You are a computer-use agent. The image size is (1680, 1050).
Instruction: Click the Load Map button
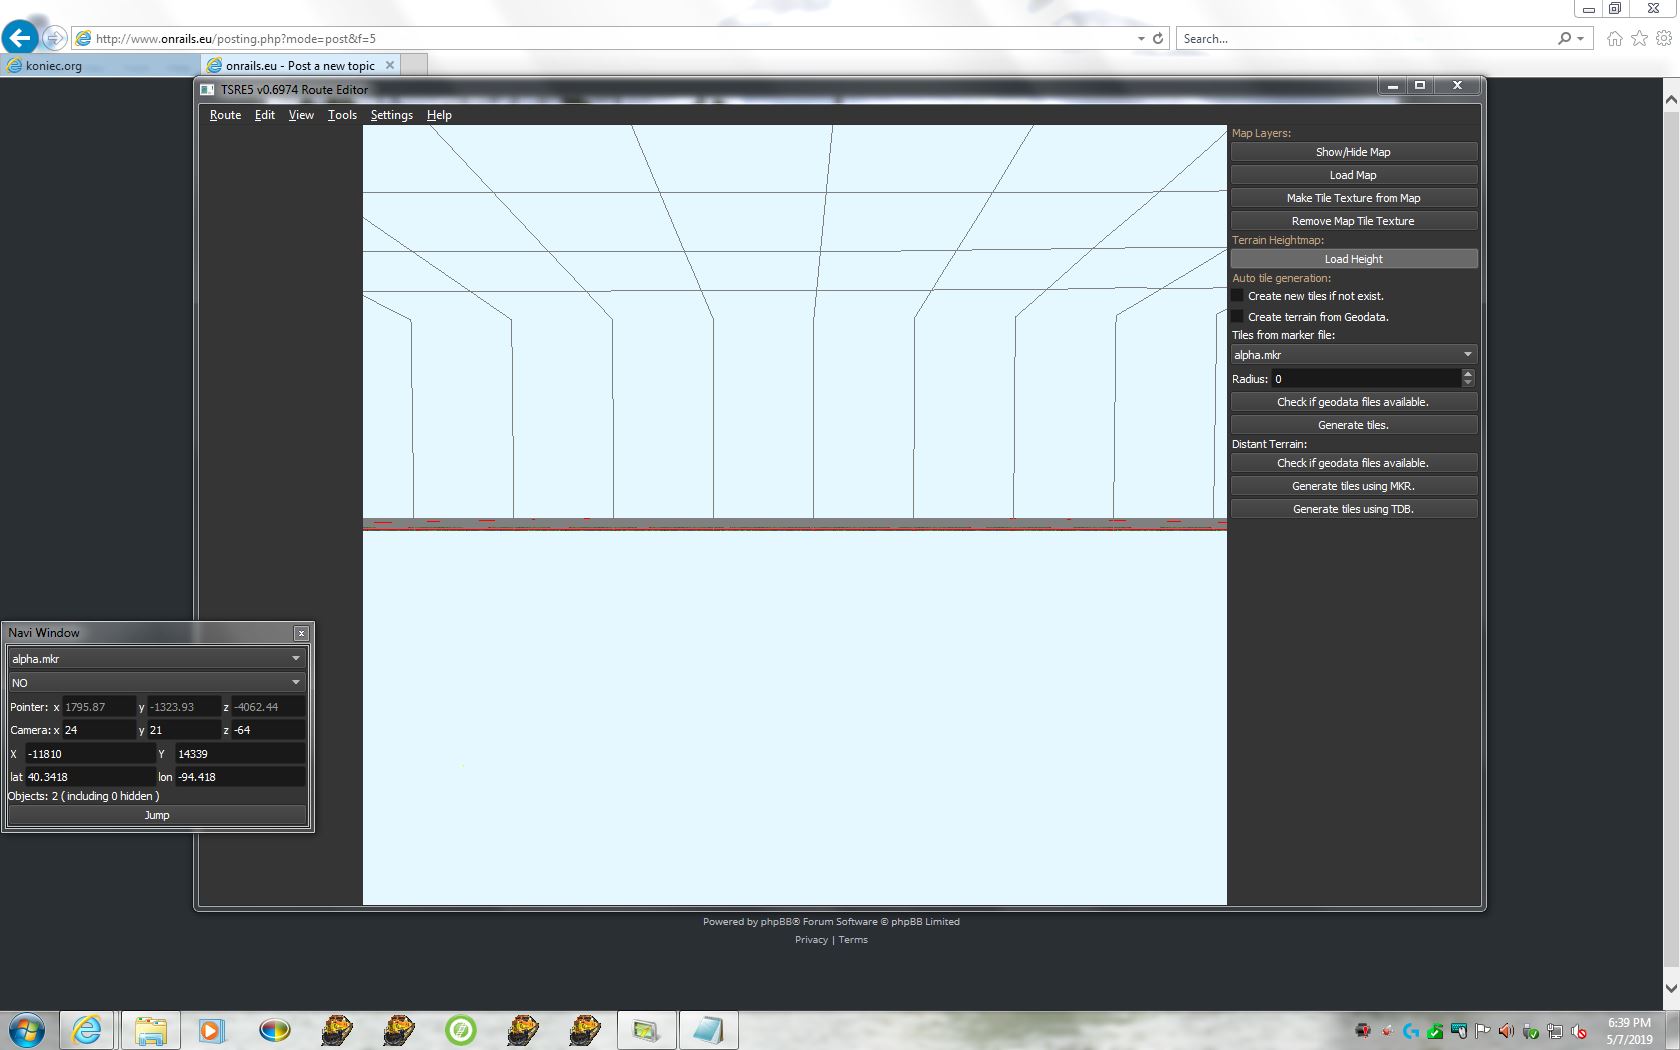pos(1354,175)
